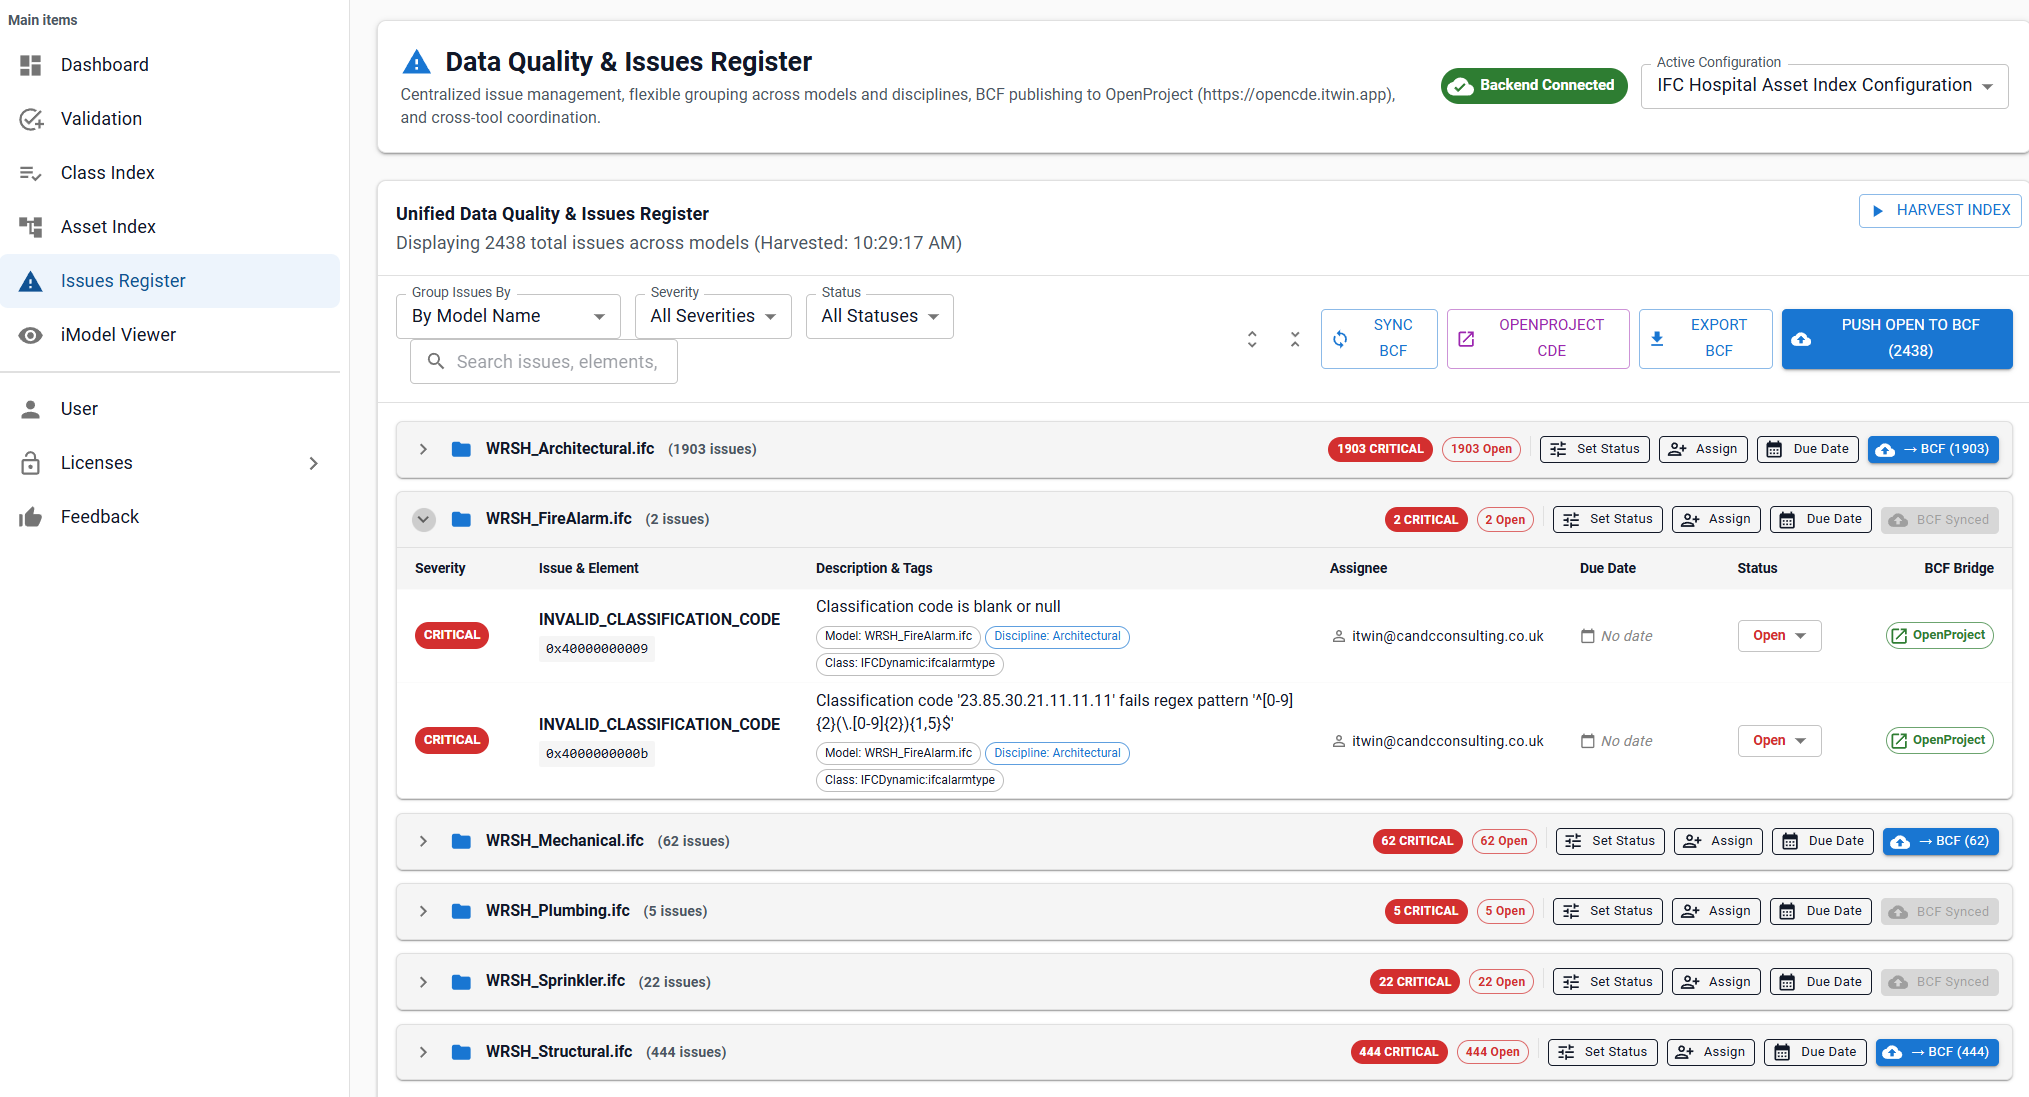Image resolution: width=2029 pixels, height=1097 pixels.
Task: Open Status dropdown for element 0x40000000009
Action: (x=1779, y=636)
